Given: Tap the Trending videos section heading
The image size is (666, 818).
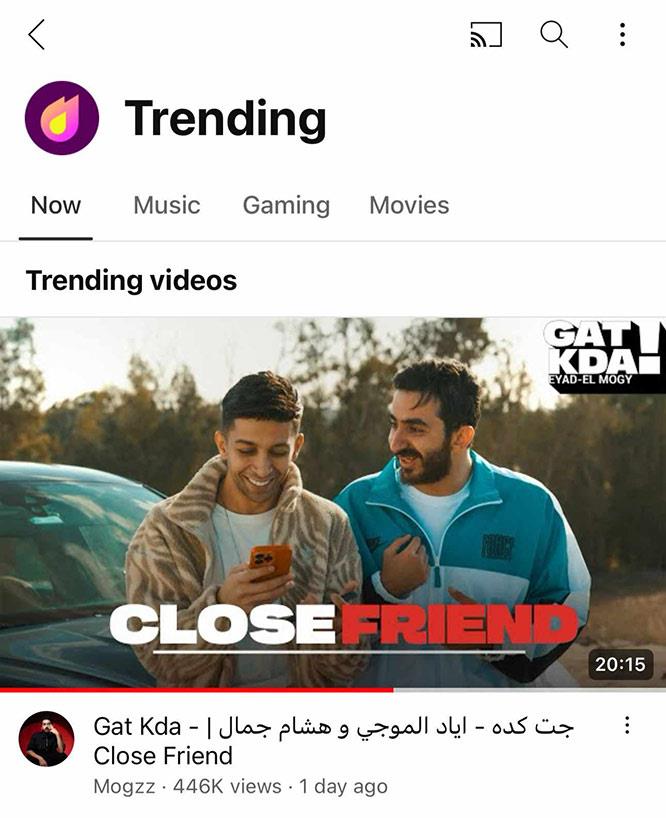Looking at the screenshot, I should 131,280.
